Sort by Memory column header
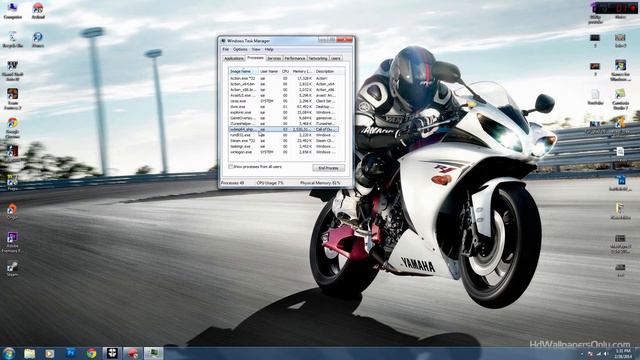This screenshot has width=640, height=360. coord(302,71)
